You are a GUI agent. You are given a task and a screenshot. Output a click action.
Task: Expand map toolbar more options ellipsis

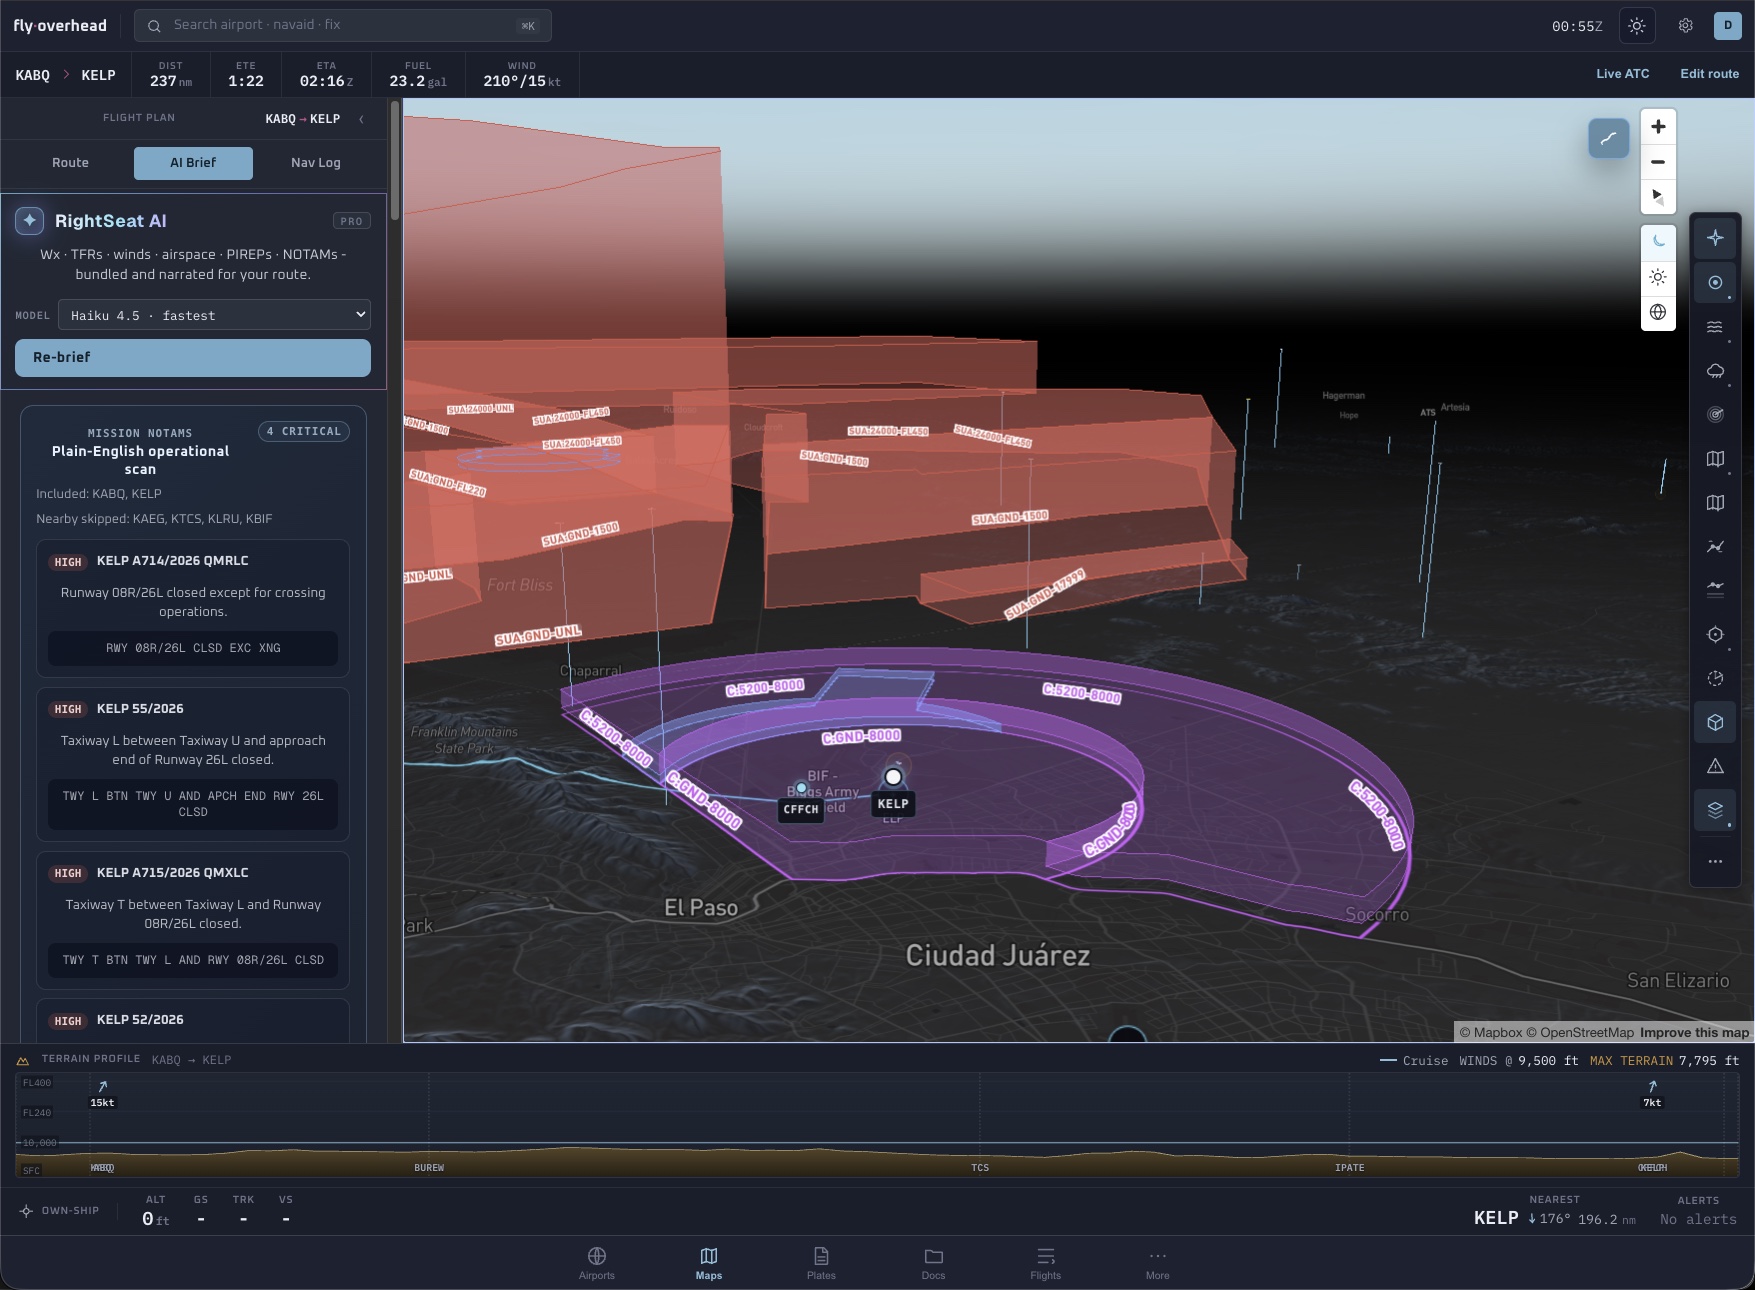[1715, 861]
